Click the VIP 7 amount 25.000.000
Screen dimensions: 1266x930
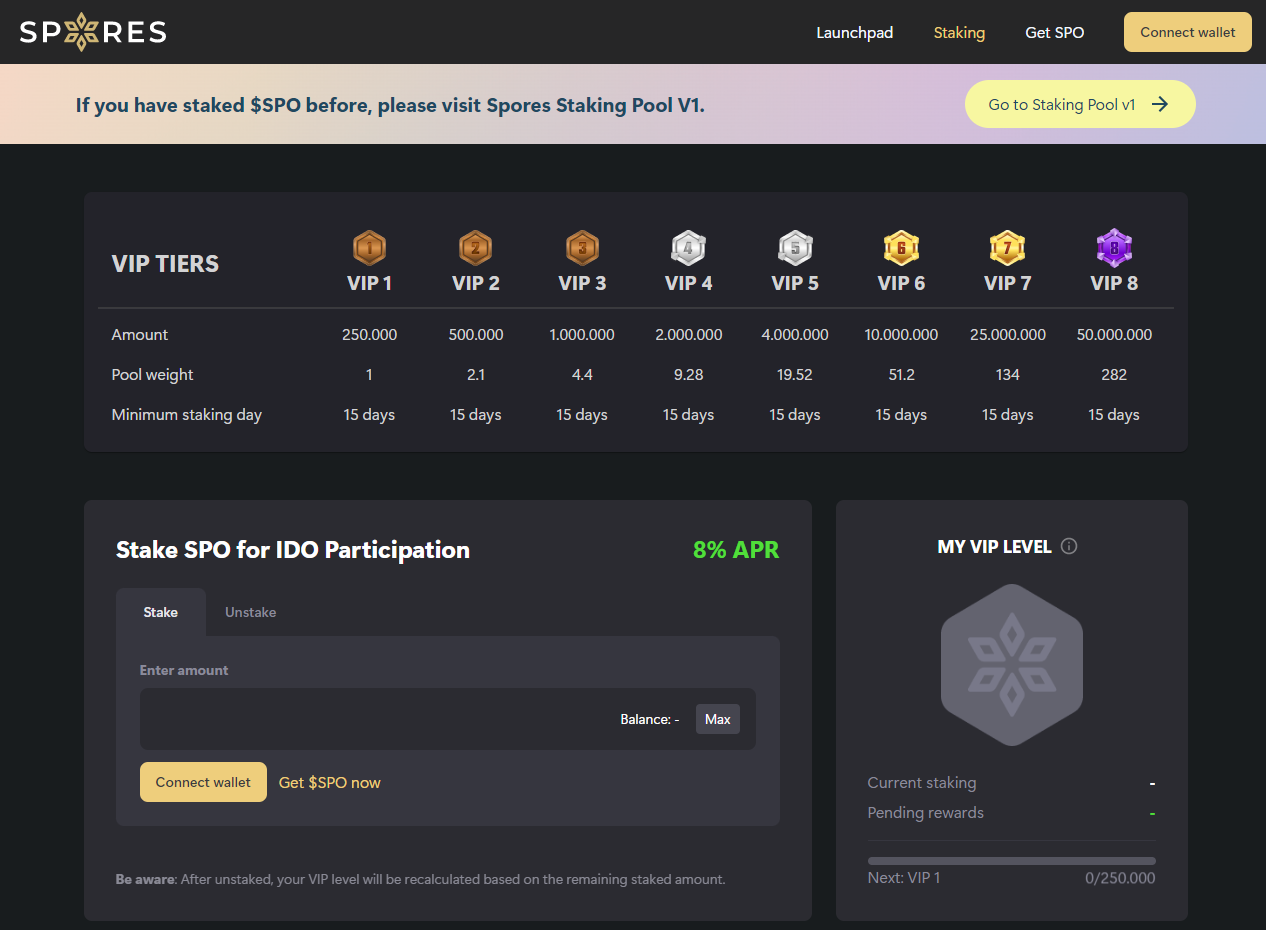click(1007, 335)
